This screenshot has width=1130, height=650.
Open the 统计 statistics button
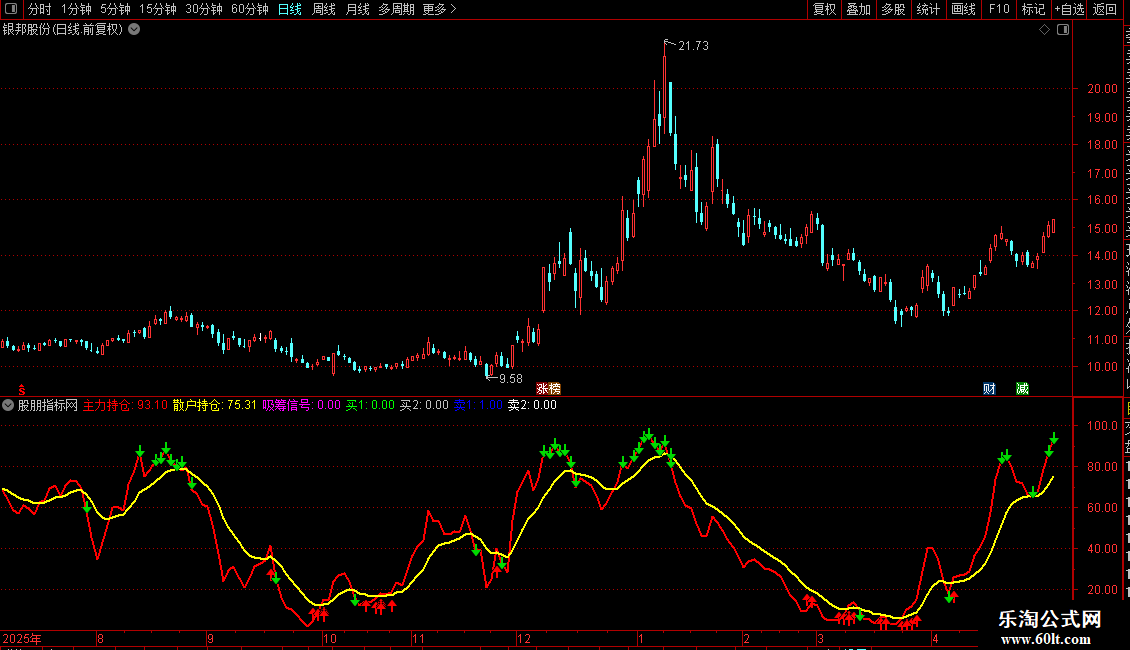pyautogui.click(x=927, y=9)
